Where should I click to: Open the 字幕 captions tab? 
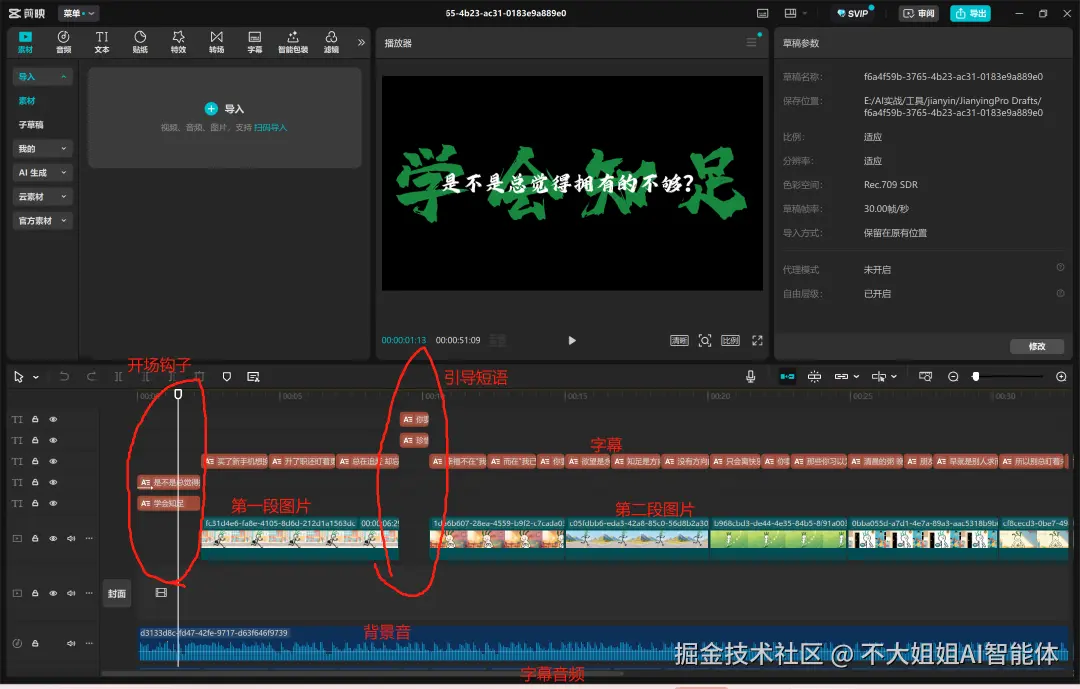tap(255, 42)
